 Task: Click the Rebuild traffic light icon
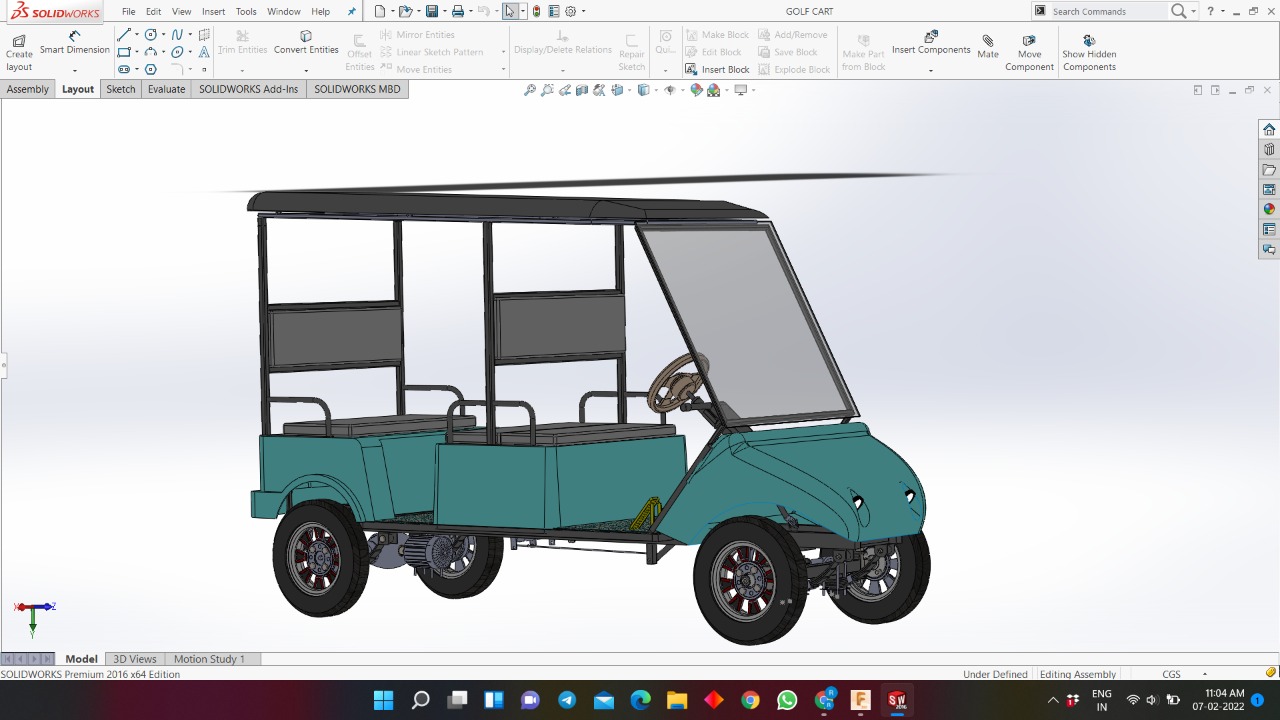pos(536,11)
